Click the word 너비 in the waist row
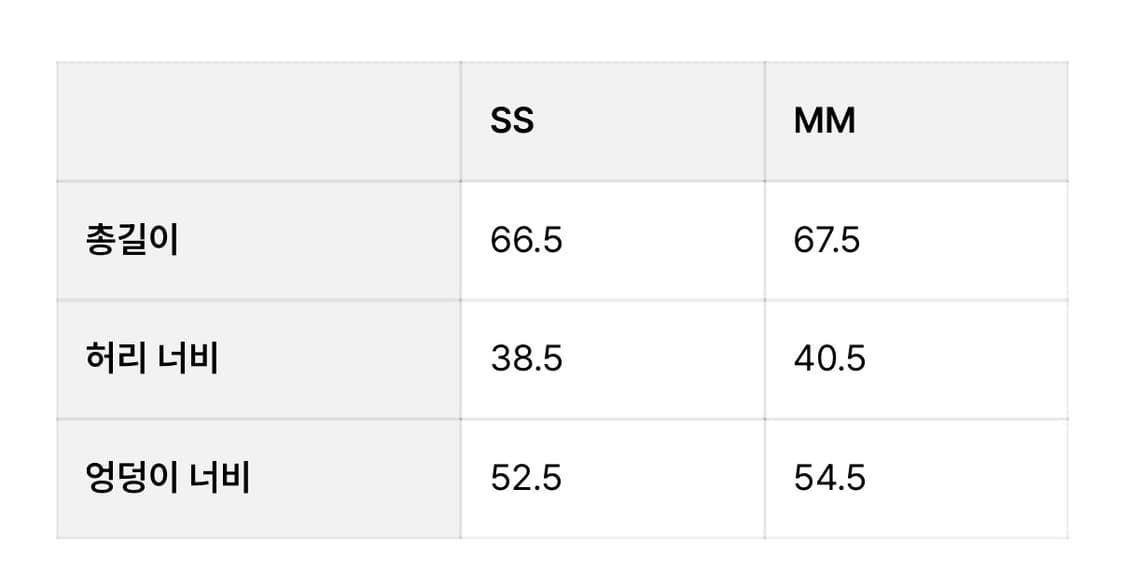The height and width of the screenshot is (576, 1125). pyautogui.click(x=189, y=358)
